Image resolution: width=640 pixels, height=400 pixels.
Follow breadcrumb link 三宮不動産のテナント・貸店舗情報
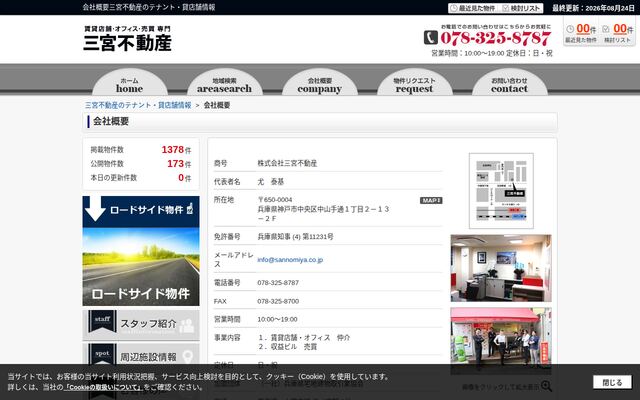138,105
